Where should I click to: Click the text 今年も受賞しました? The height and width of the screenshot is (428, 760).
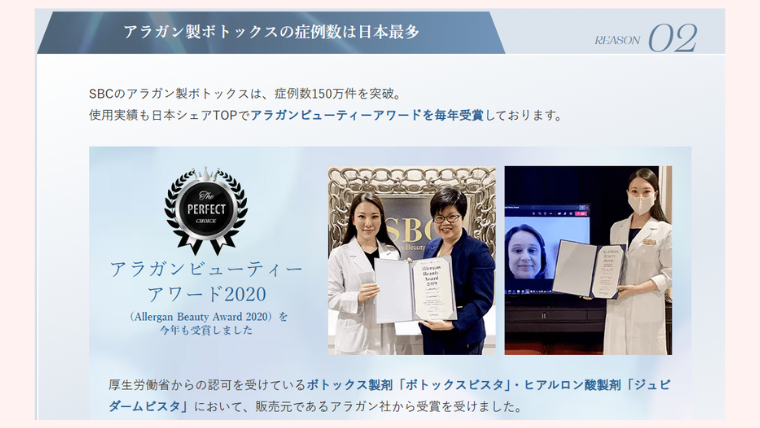point(206,331)
